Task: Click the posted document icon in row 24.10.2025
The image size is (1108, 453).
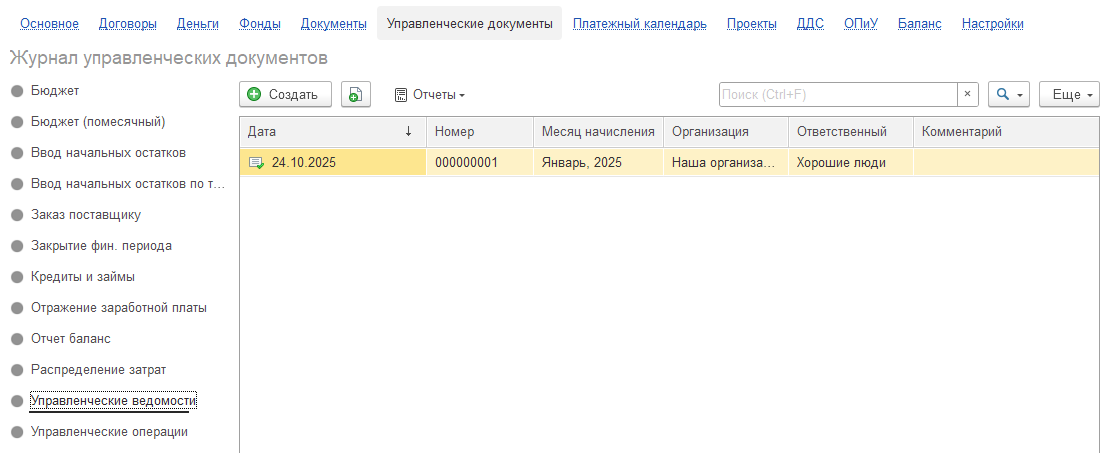Action: pos(255,163)
